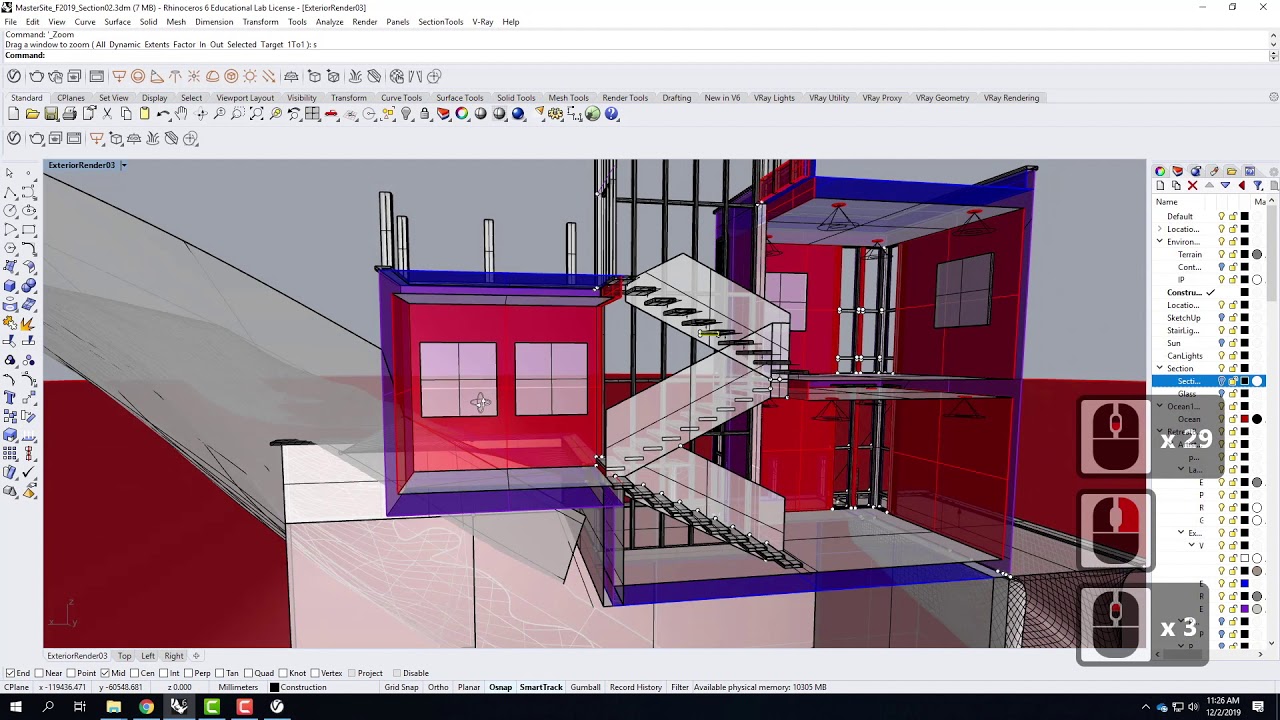
Task: Click the Undo arrow icon
Action: click(164, 114)
